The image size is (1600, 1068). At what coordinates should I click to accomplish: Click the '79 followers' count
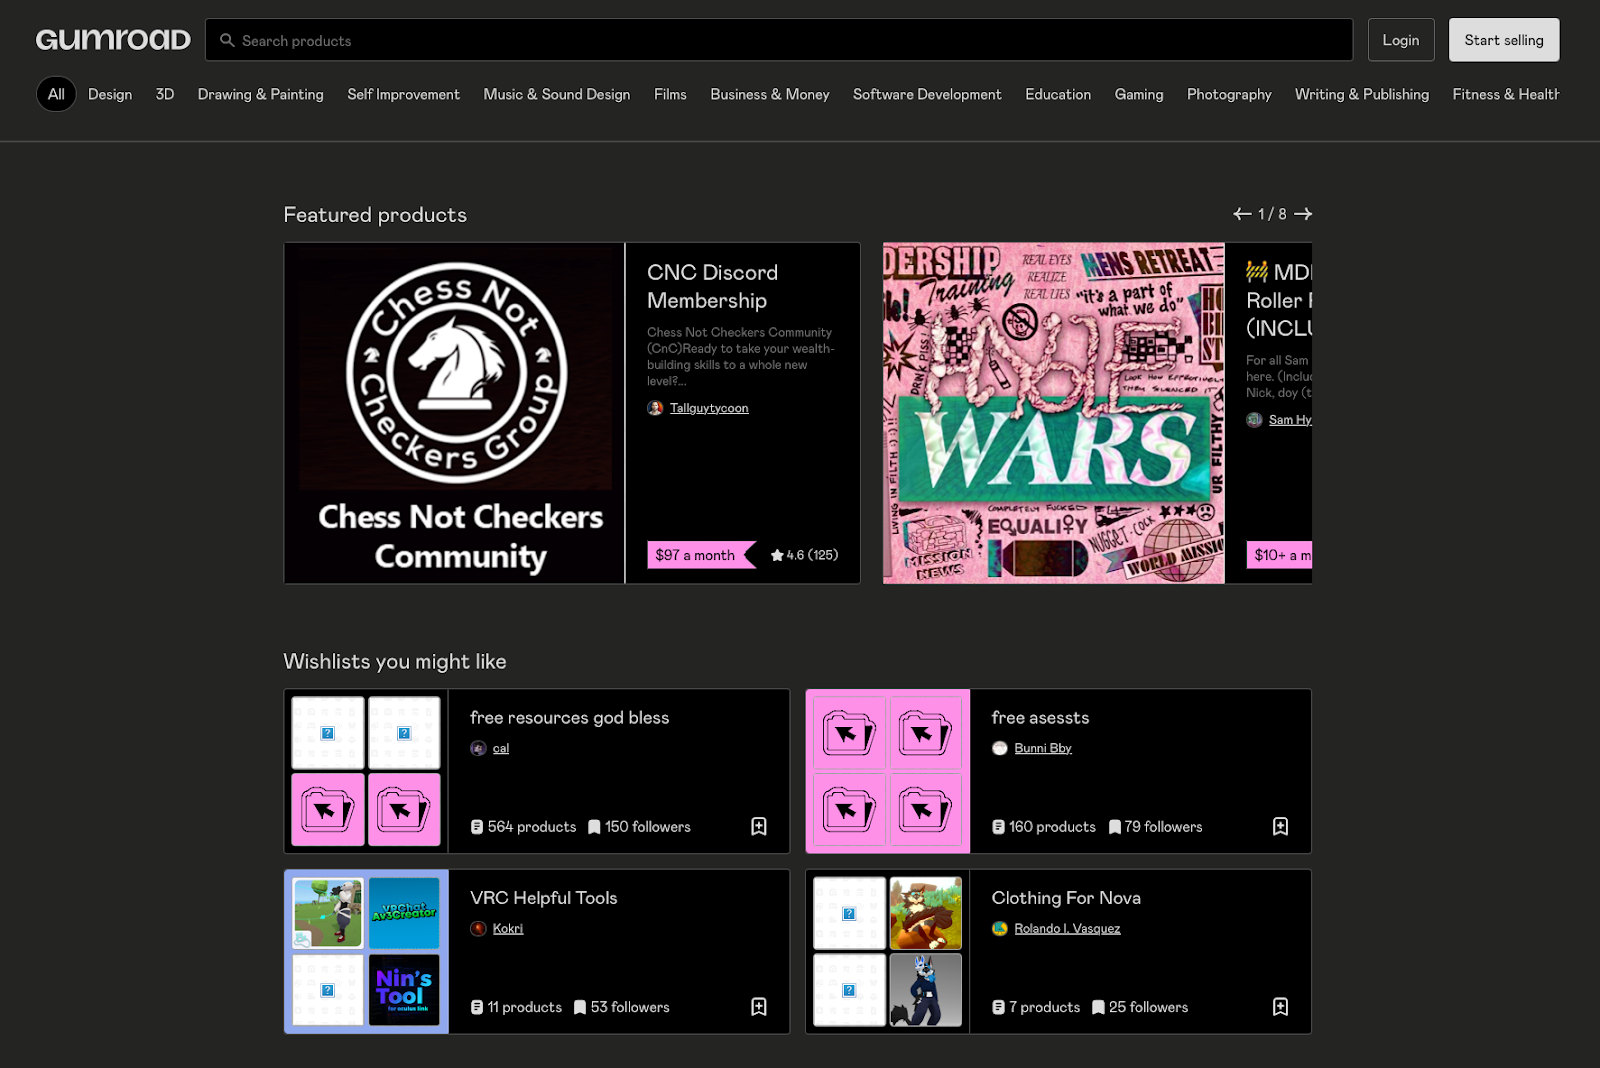pyautogui.click(x=1156, y=827)
